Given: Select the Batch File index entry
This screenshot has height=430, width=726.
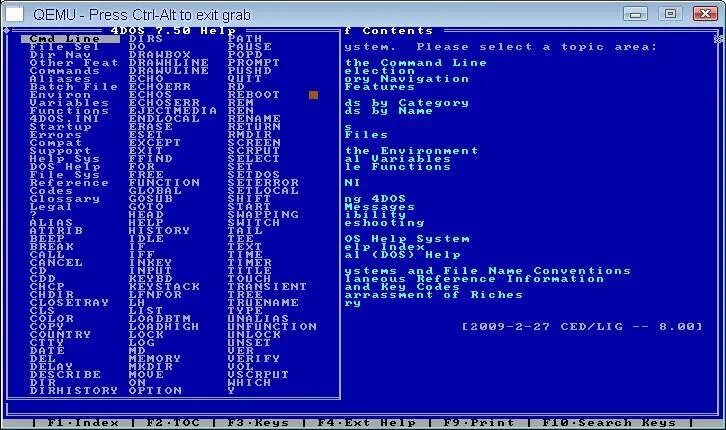Looking at the screenshot, I should (x=74, y=87).
